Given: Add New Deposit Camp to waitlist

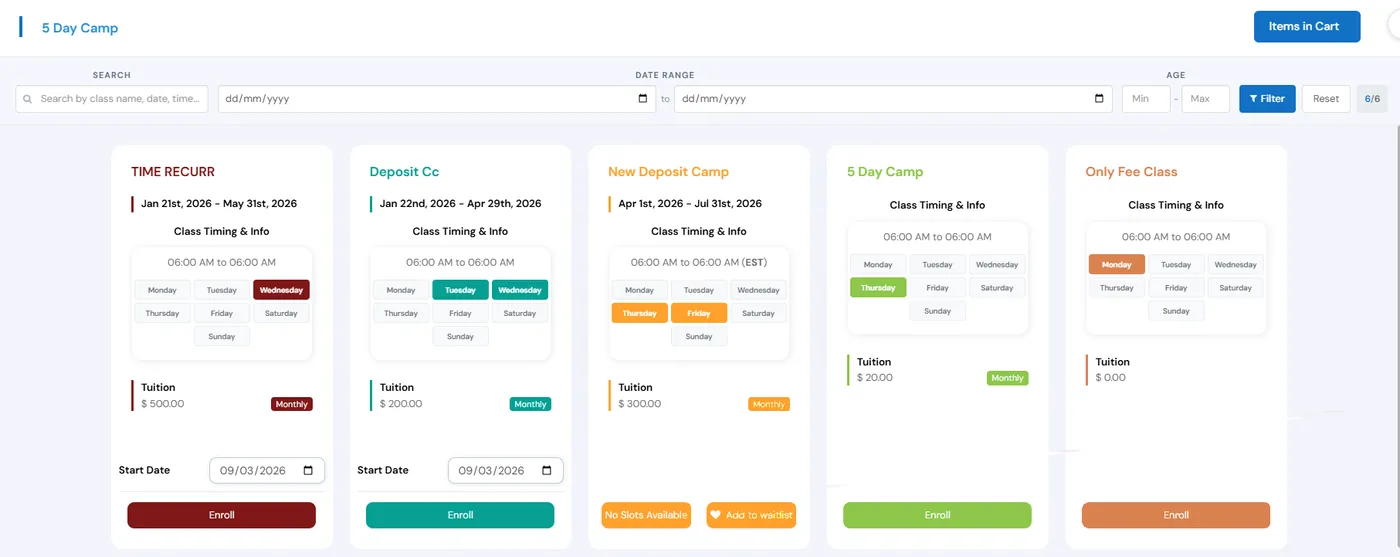Looking at the screenshot, I should coord(751,515).
